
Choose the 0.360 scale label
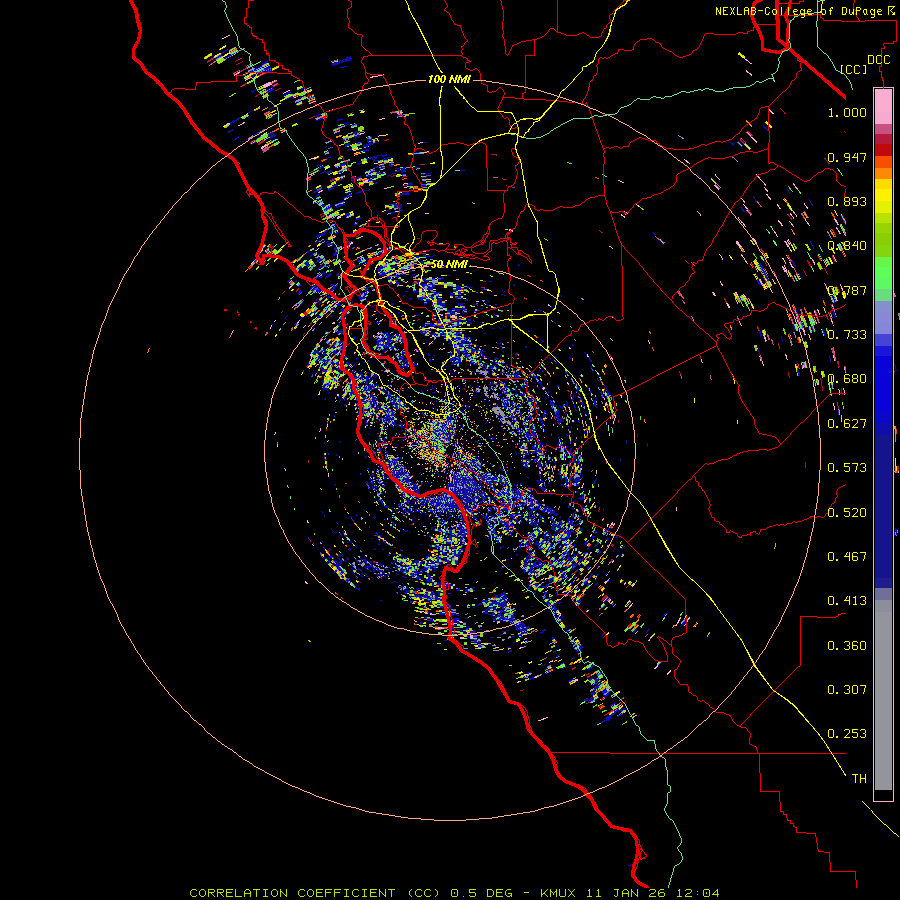(x=847, y=646)
